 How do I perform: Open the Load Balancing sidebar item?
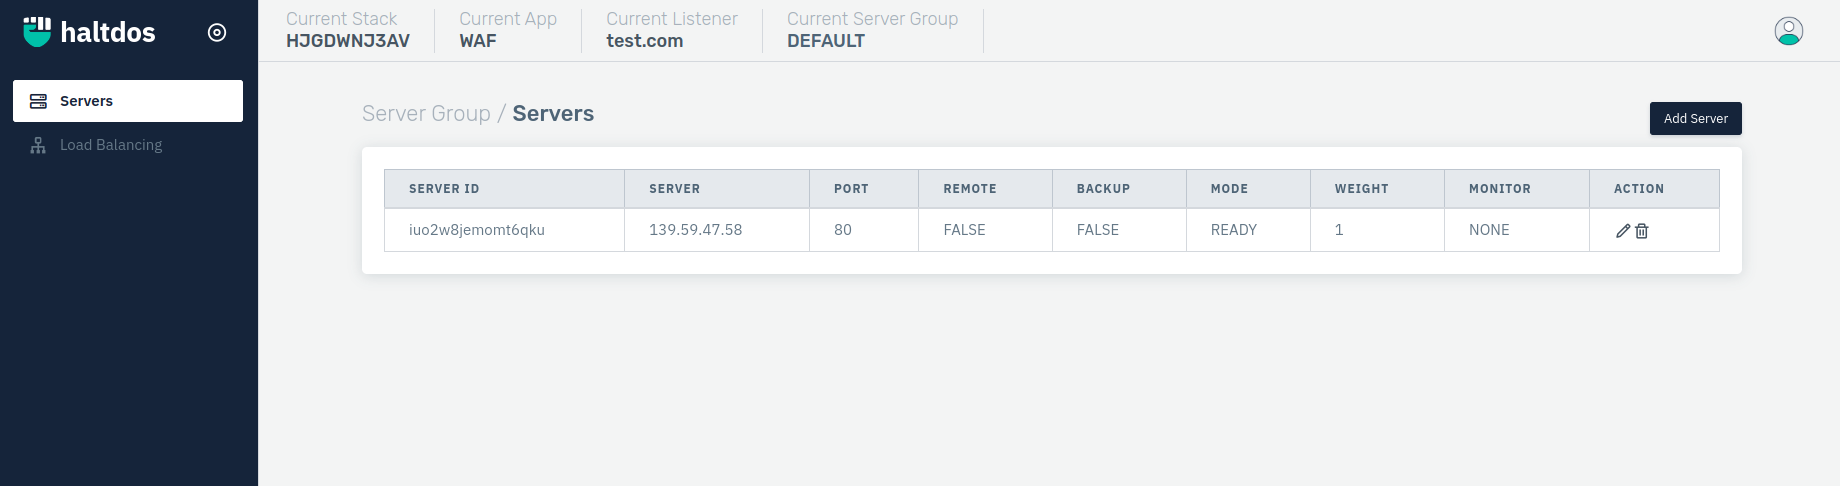110,145
